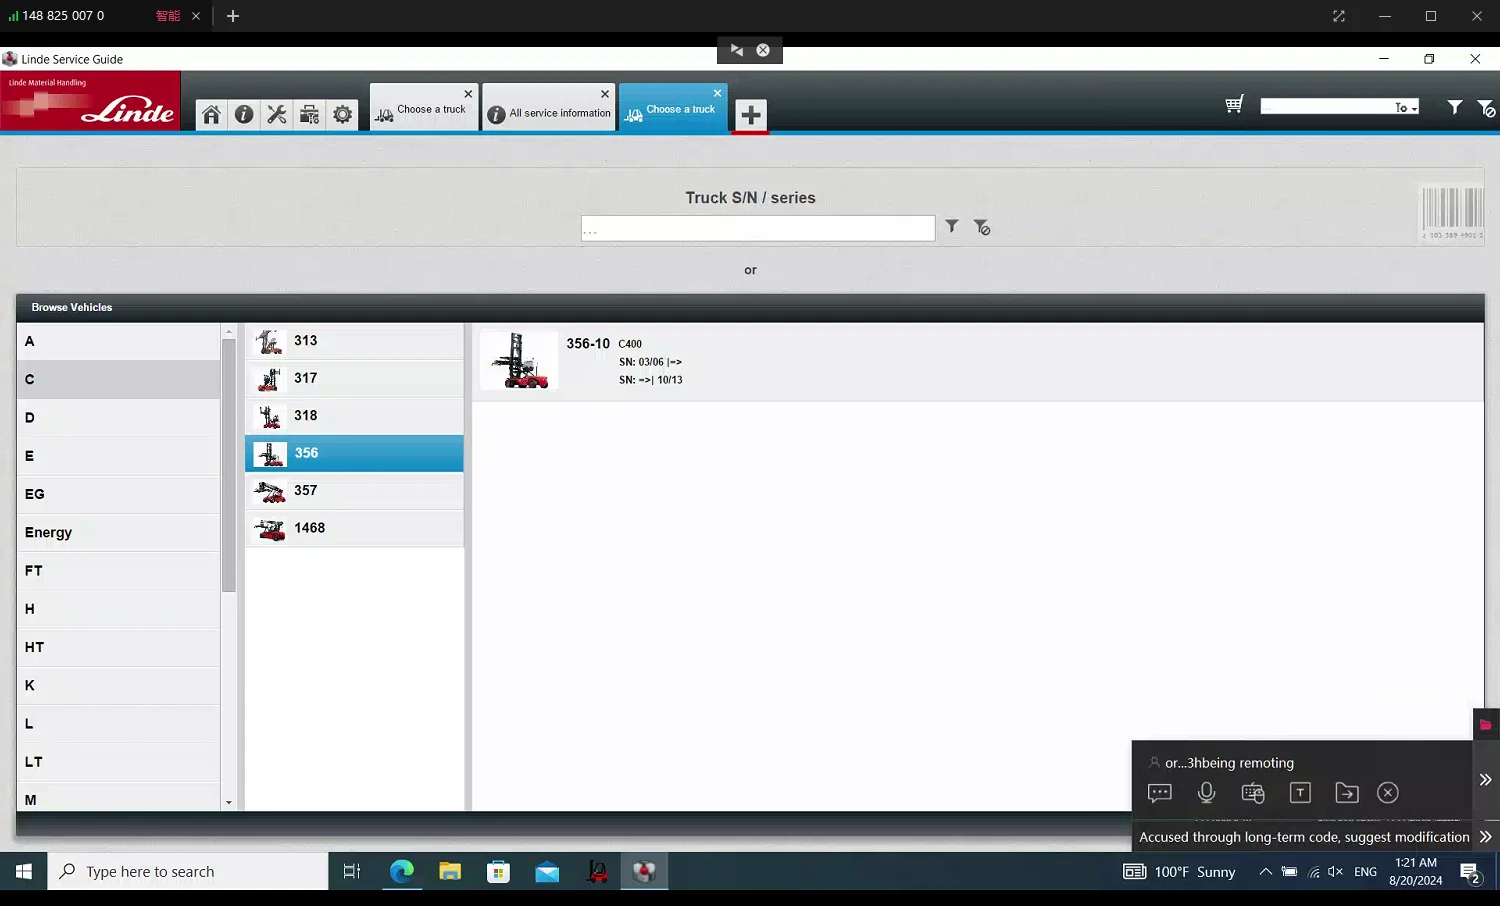Open the To dropdown in the header search
Image resolution: width=1500 pixels, height=906 pixels.
tap(1406, 108)
